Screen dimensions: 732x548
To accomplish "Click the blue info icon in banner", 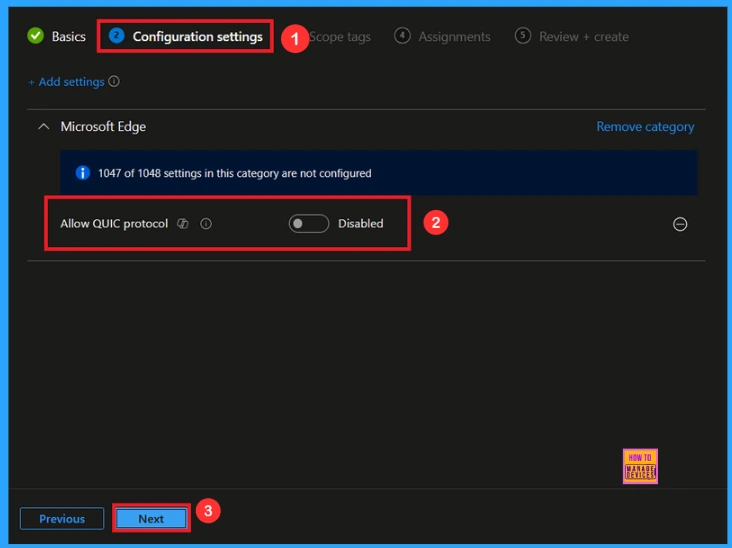I will (83, 173).
